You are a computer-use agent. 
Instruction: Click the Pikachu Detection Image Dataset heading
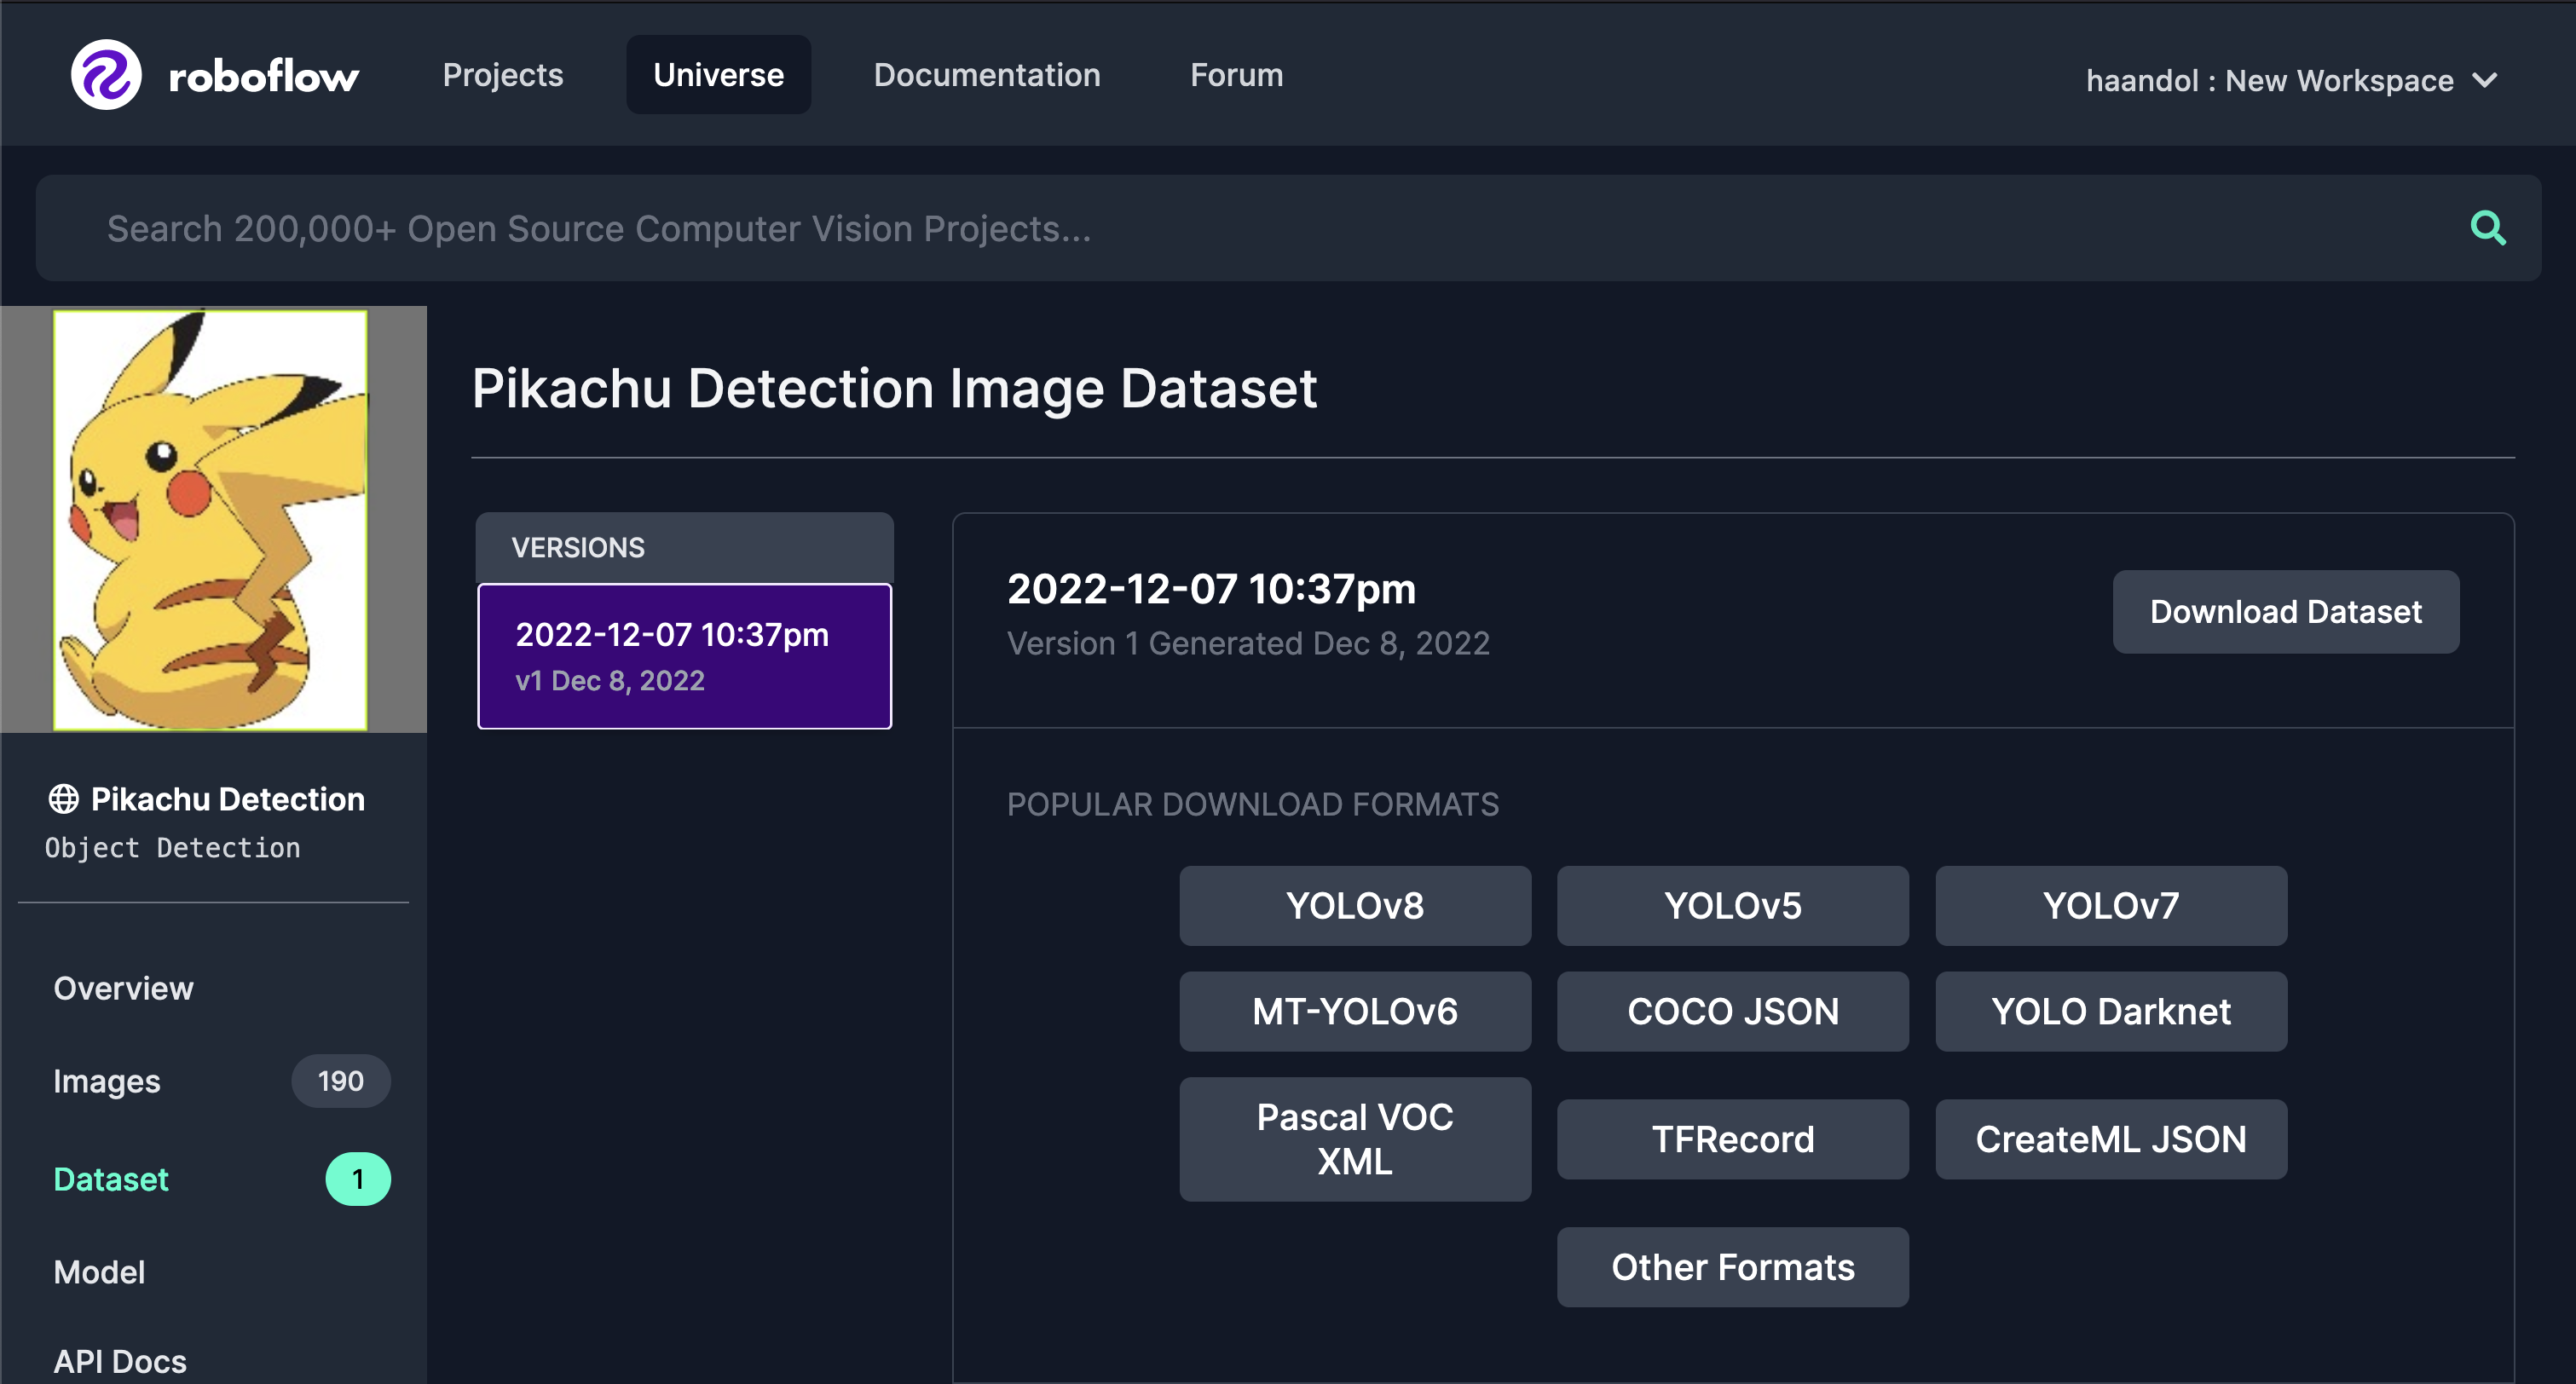(x=894, y=388)
